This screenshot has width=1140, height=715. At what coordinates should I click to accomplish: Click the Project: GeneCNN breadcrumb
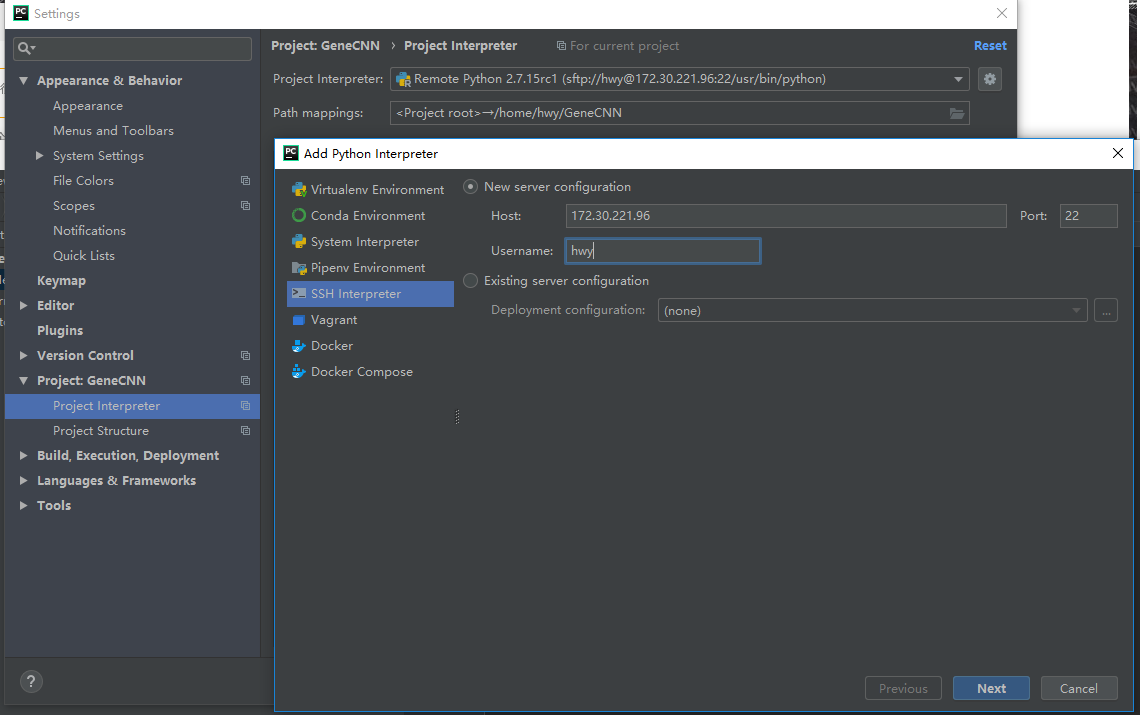coord(325,46)
